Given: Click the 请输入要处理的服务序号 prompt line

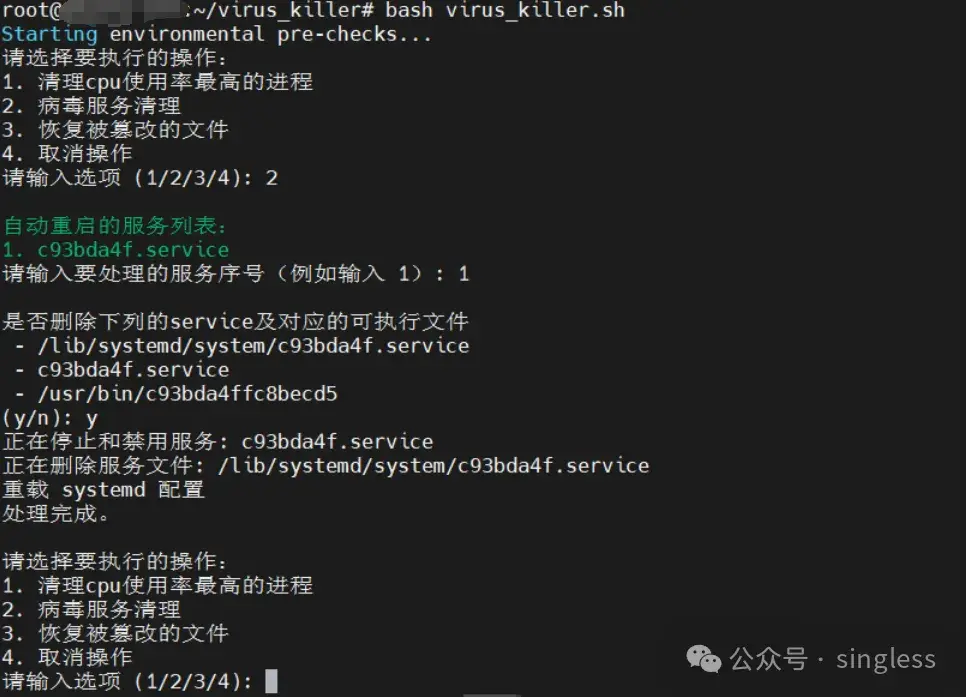Looking at the screenshot, I should coord(235,273).
